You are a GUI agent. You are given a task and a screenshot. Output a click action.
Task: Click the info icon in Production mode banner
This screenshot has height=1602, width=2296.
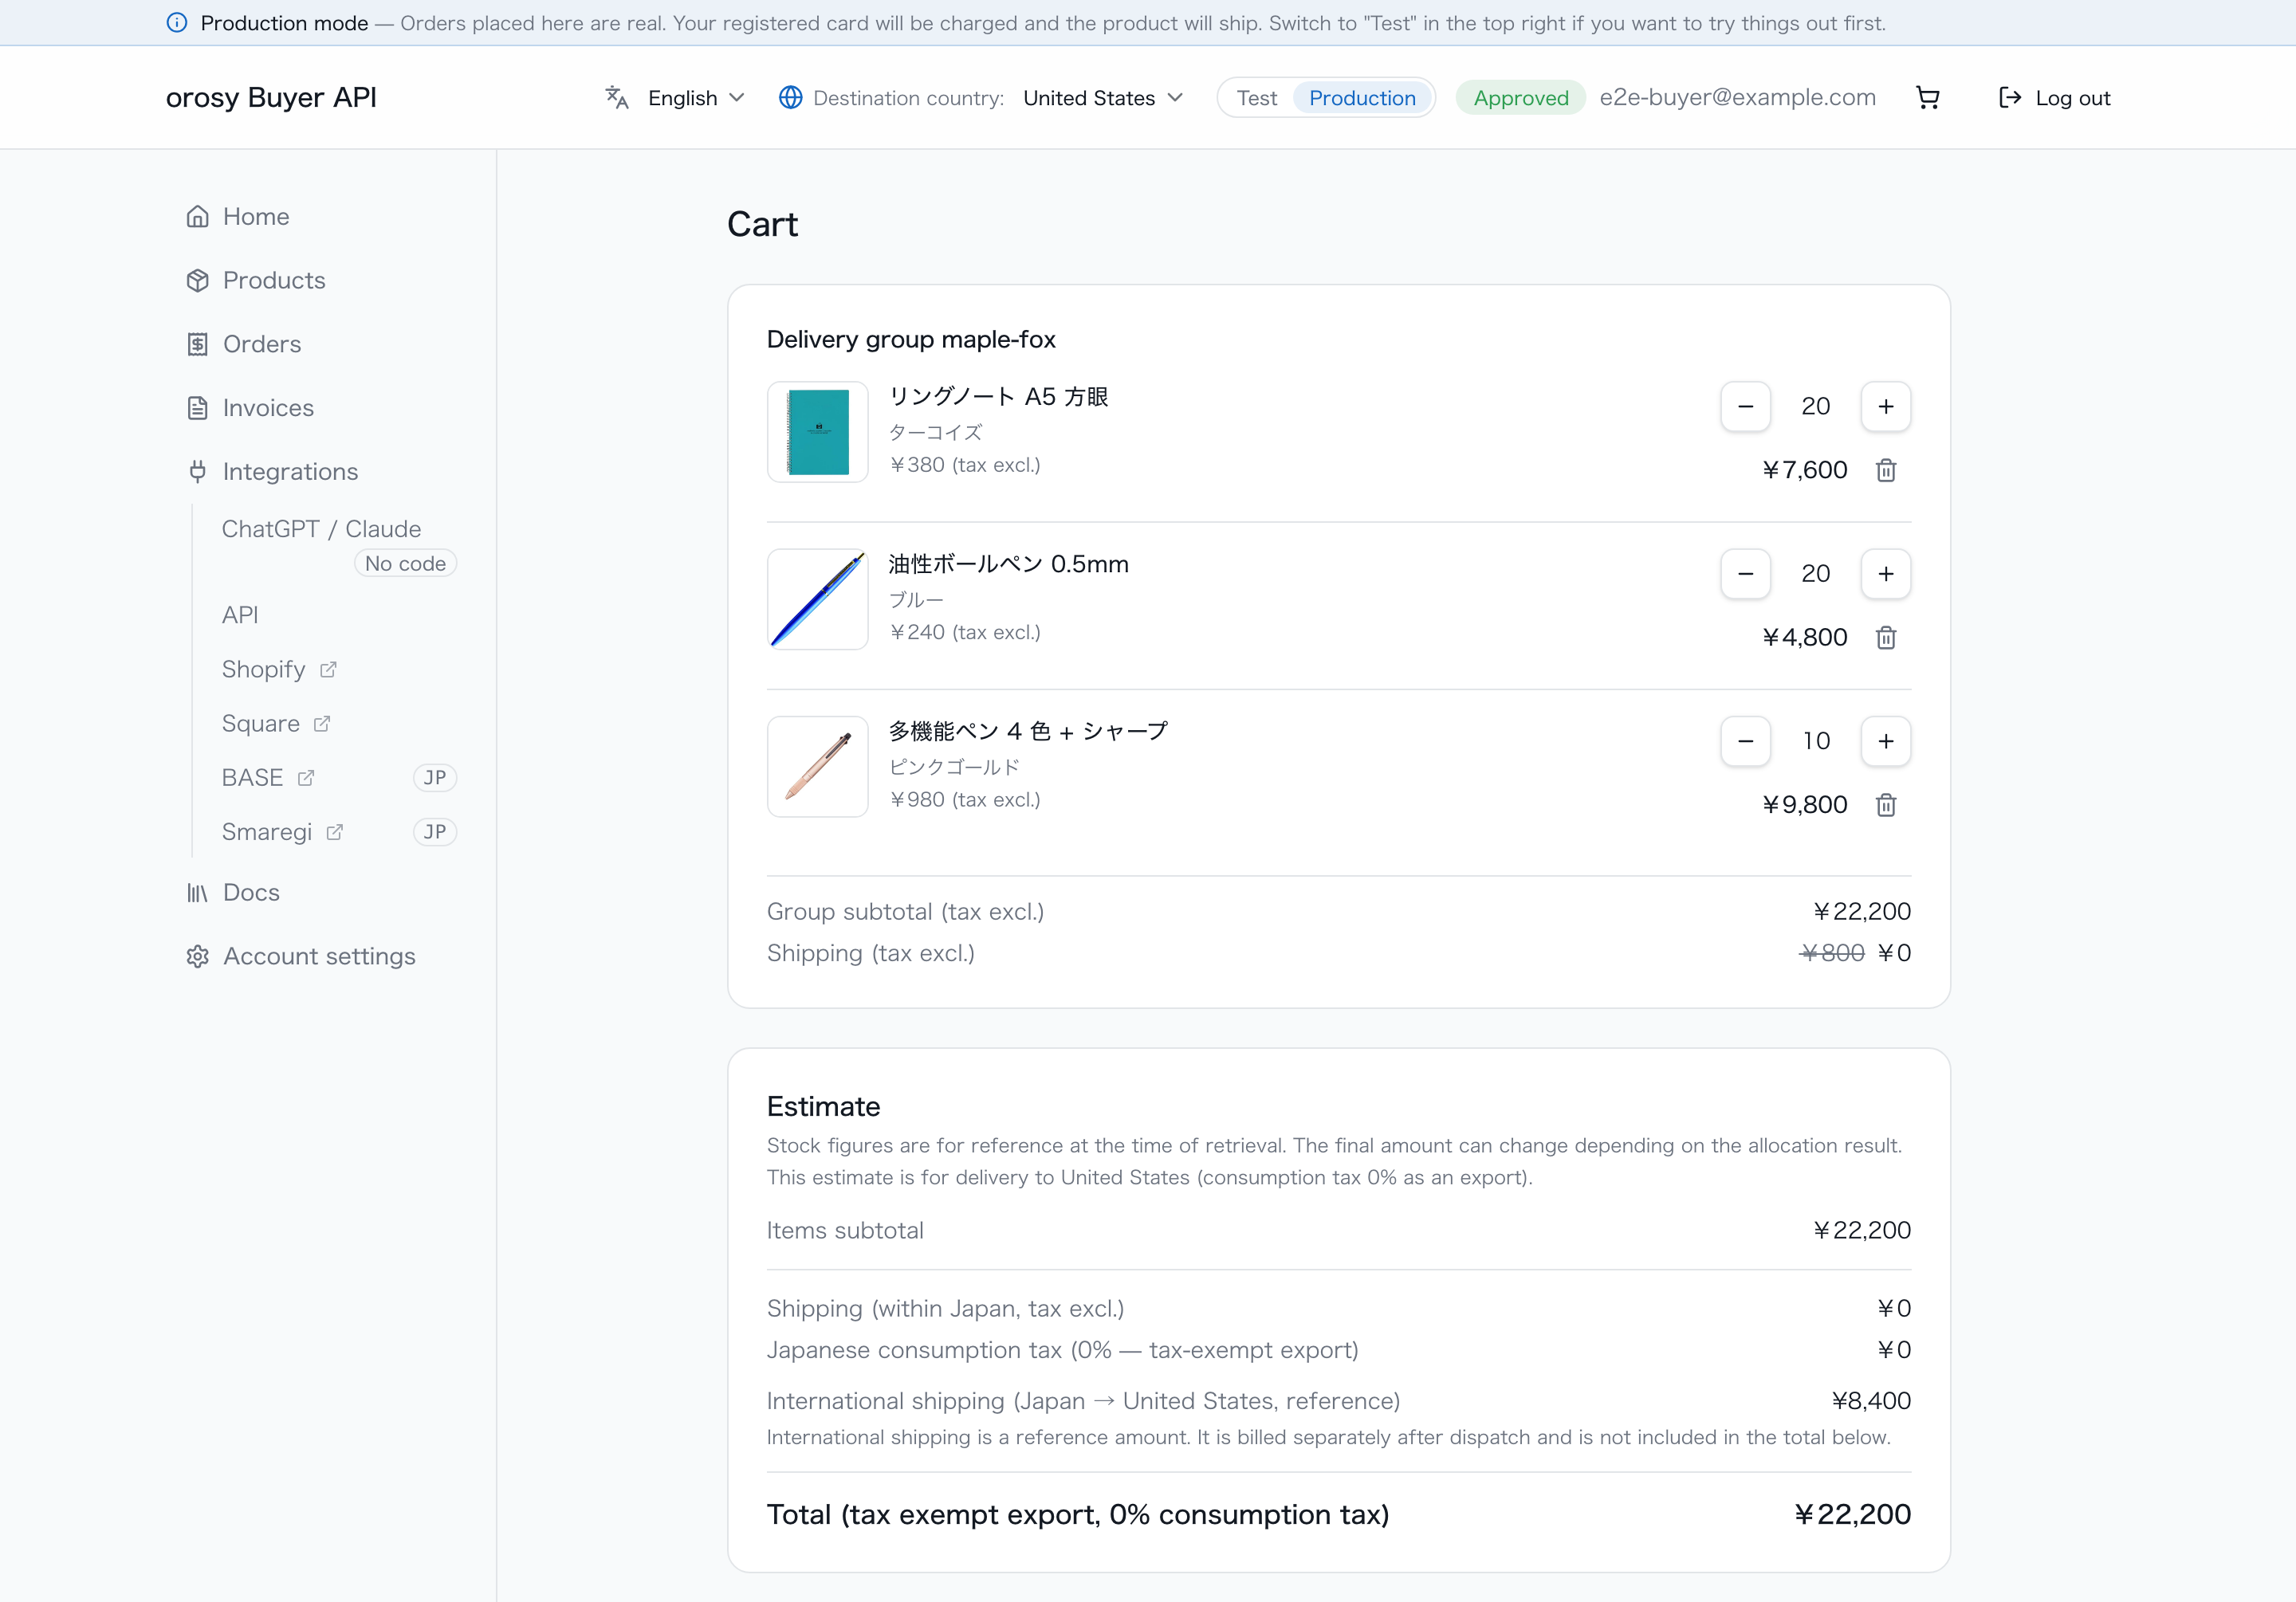(x=177, y=23)
